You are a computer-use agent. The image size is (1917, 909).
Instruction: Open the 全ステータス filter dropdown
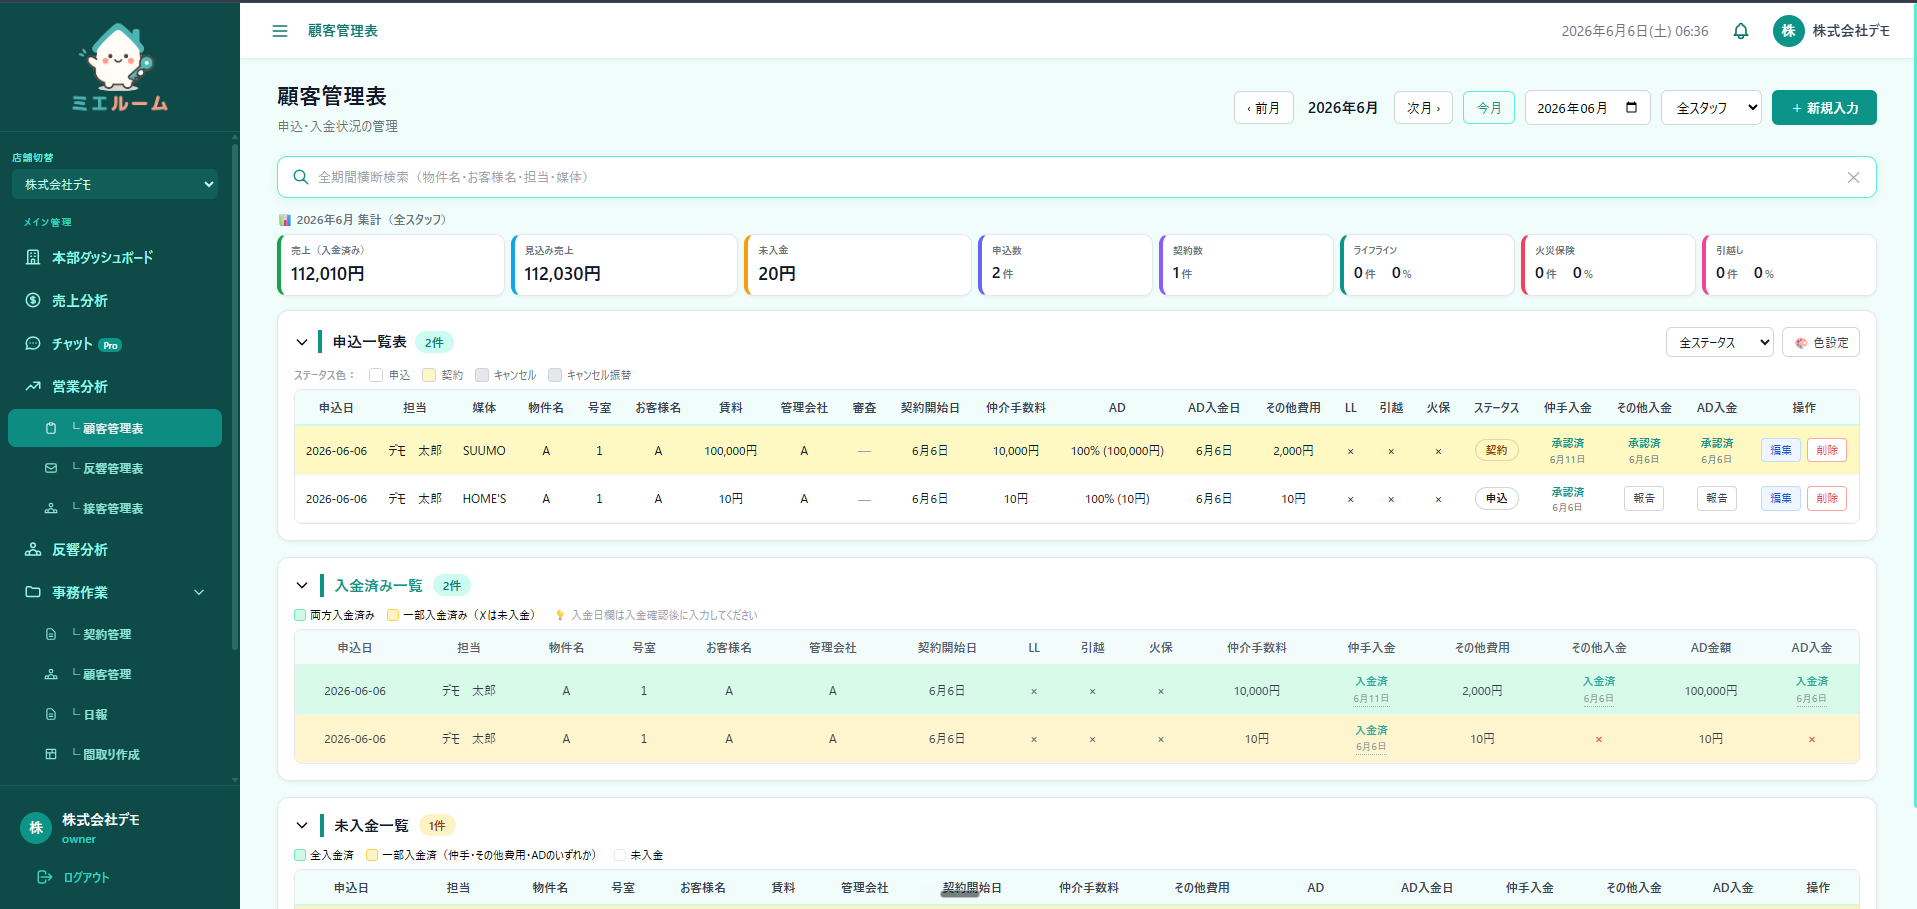(1720, 342)
